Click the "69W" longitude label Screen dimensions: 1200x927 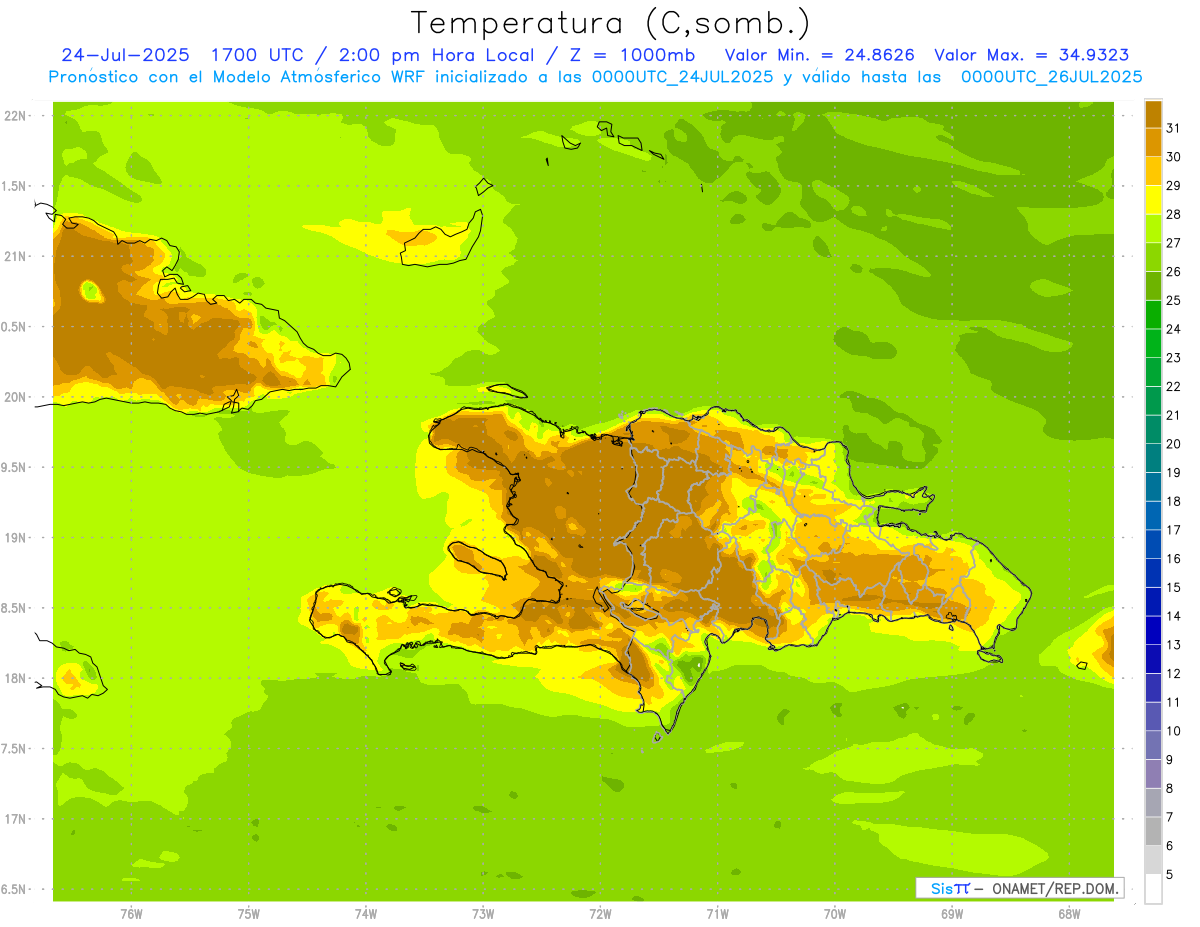click(952, 914)
